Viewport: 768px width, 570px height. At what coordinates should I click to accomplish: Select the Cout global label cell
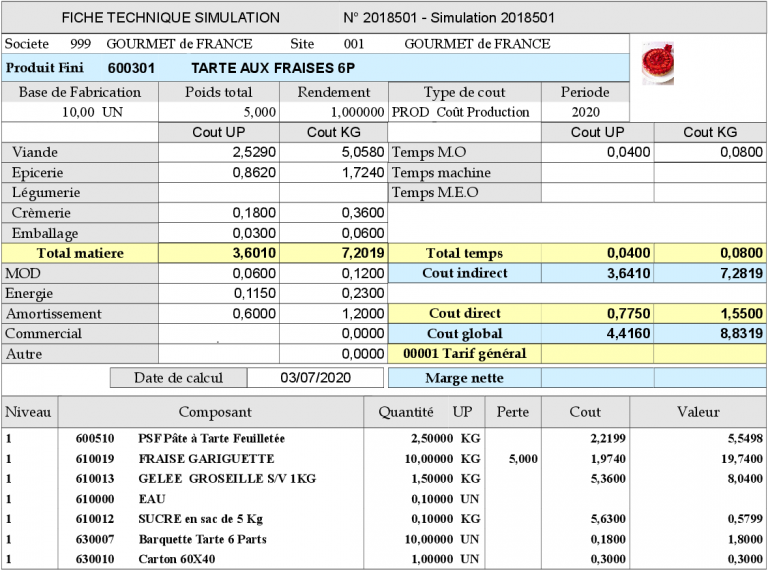pos(463,333)
